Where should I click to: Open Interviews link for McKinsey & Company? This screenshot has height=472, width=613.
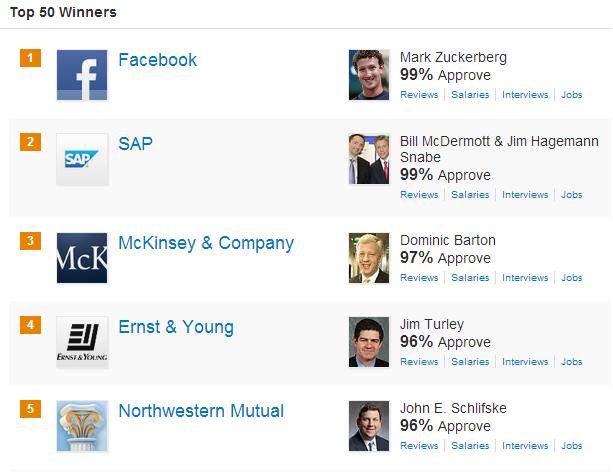525,278
